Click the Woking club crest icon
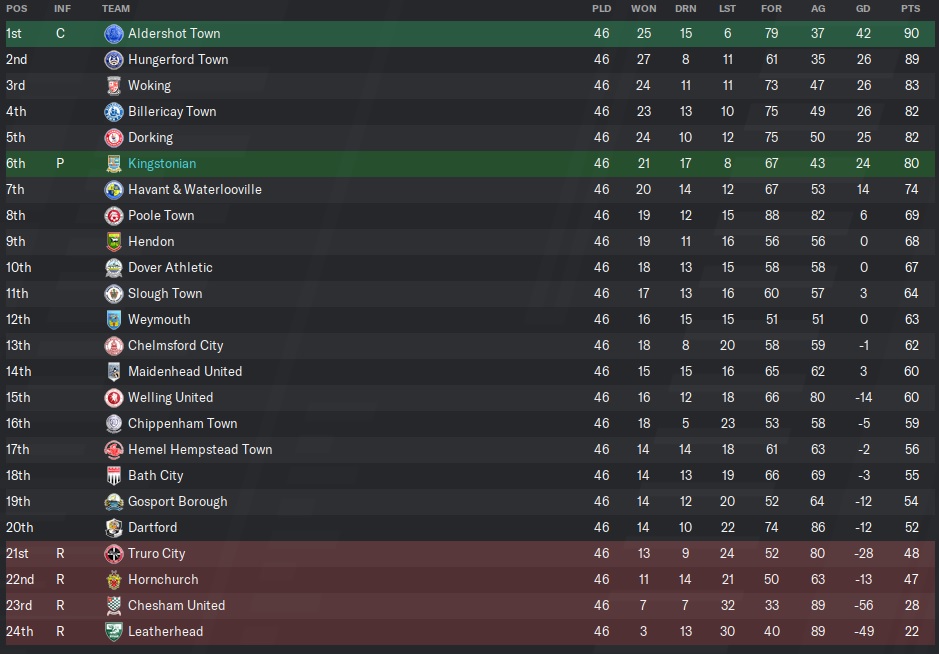Screen dimensions: 939x654 (x=114, y=86)
